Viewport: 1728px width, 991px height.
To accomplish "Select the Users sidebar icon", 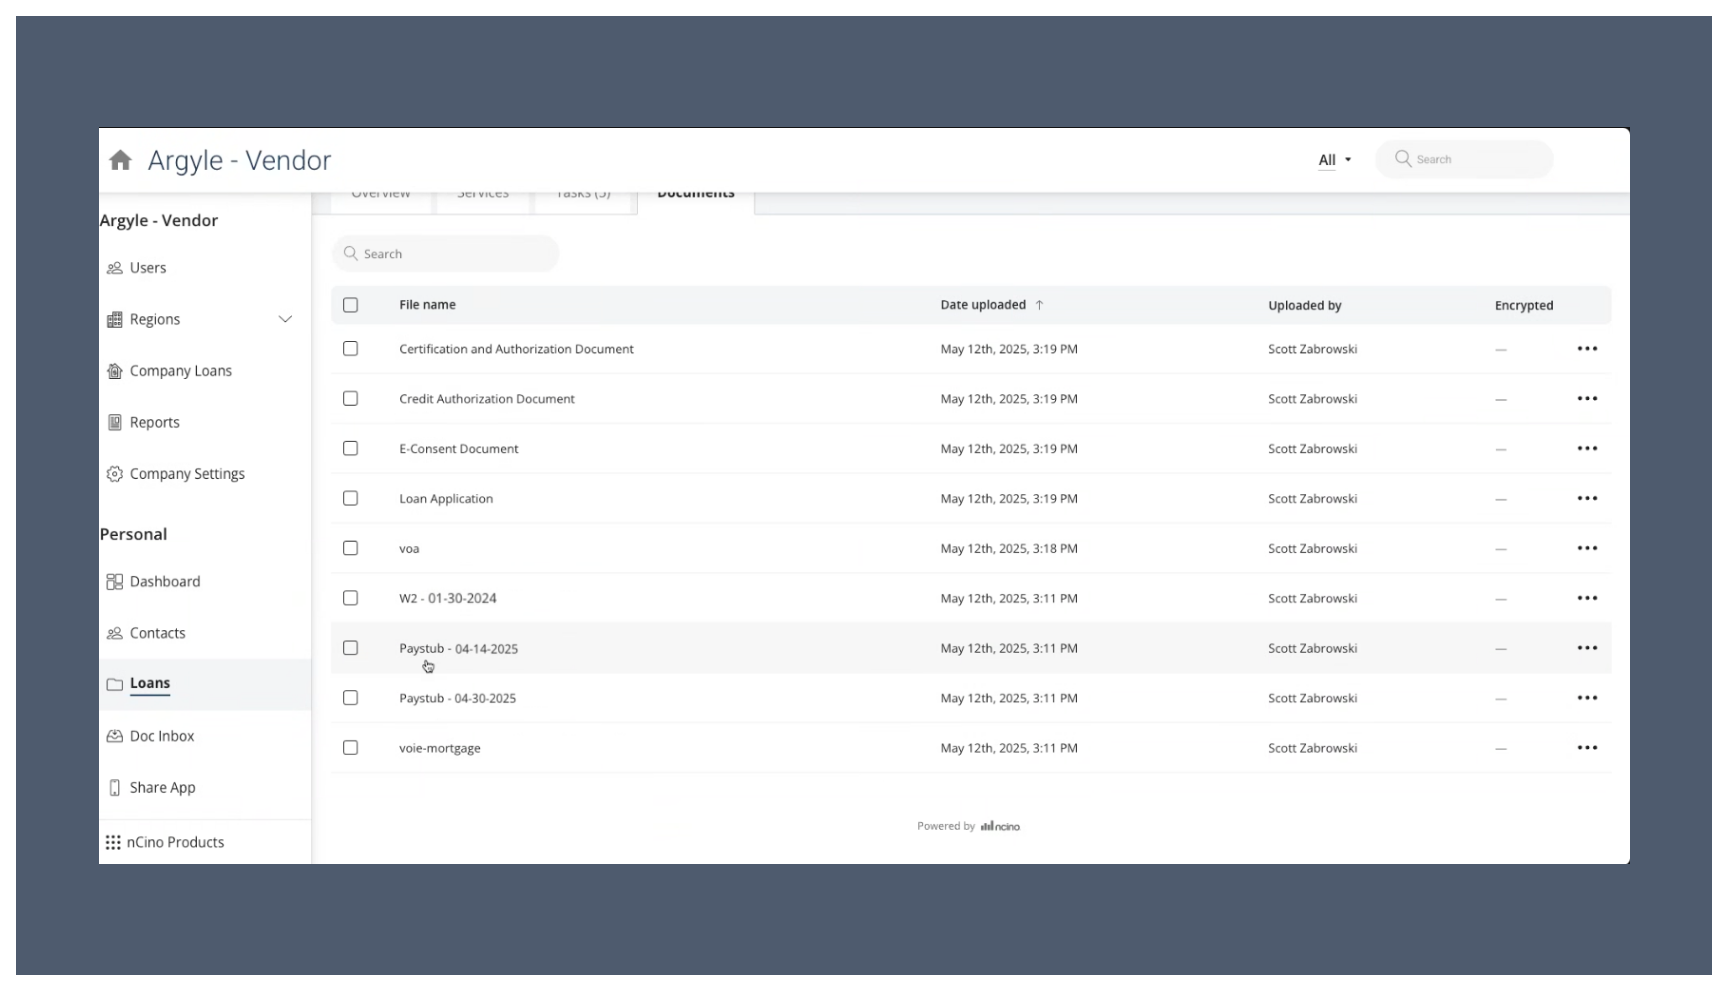I will coord(114,267).
